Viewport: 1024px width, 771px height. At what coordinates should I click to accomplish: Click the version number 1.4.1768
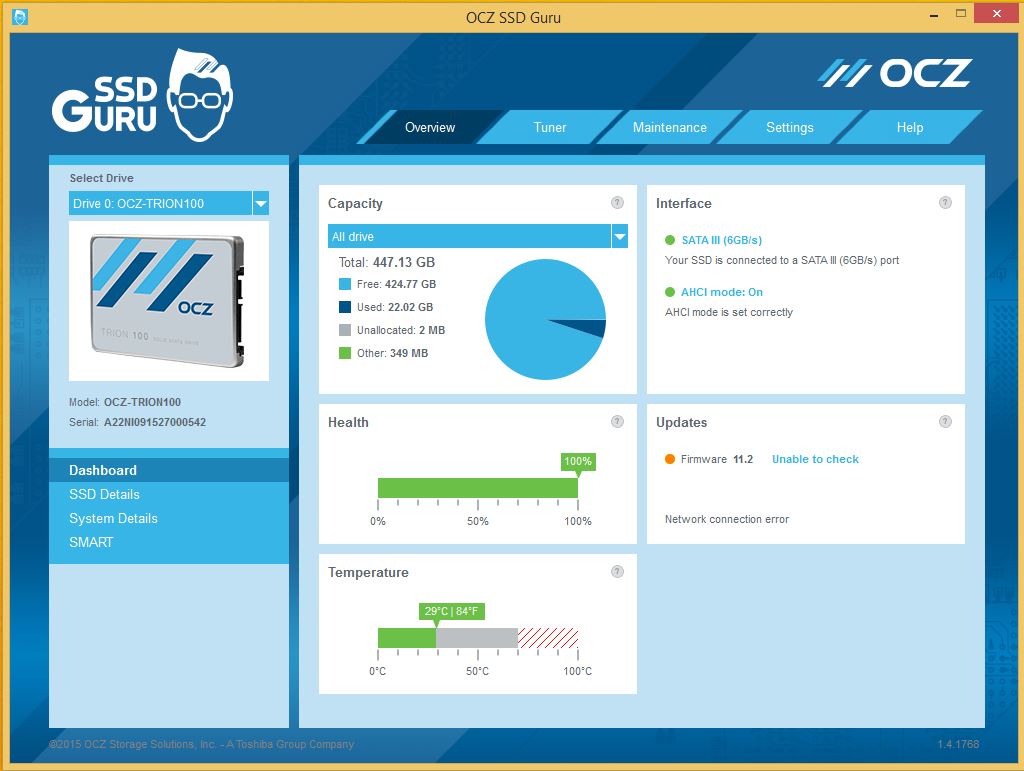(958, 744)
